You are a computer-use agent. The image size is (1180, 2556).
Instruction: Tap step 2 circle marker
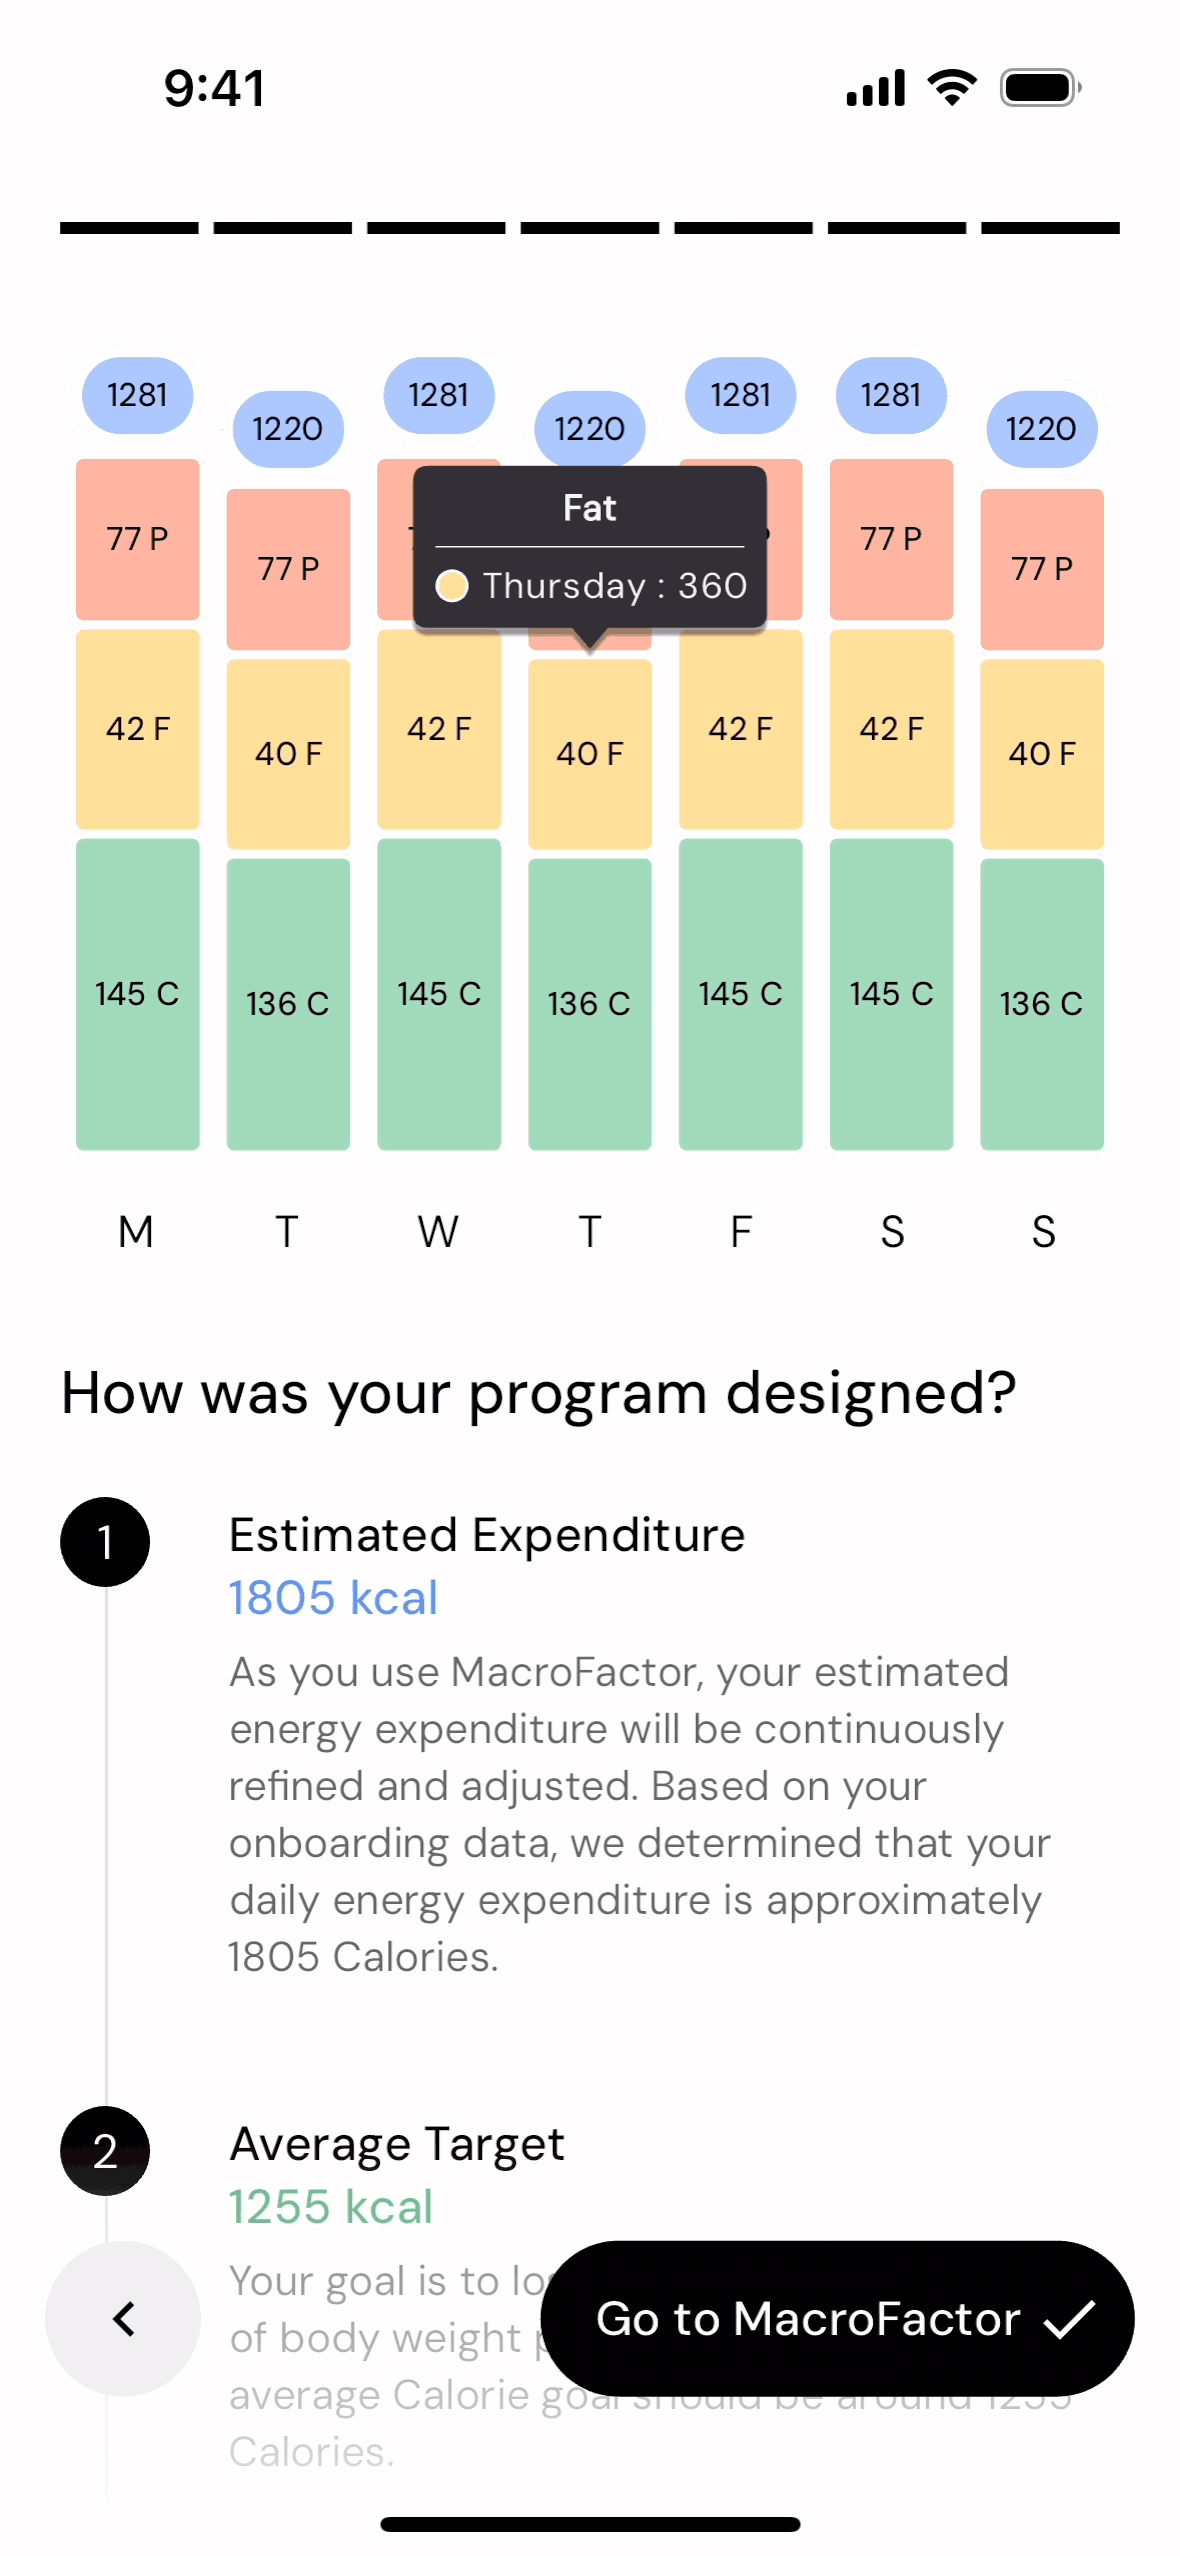coord(105,2150)
